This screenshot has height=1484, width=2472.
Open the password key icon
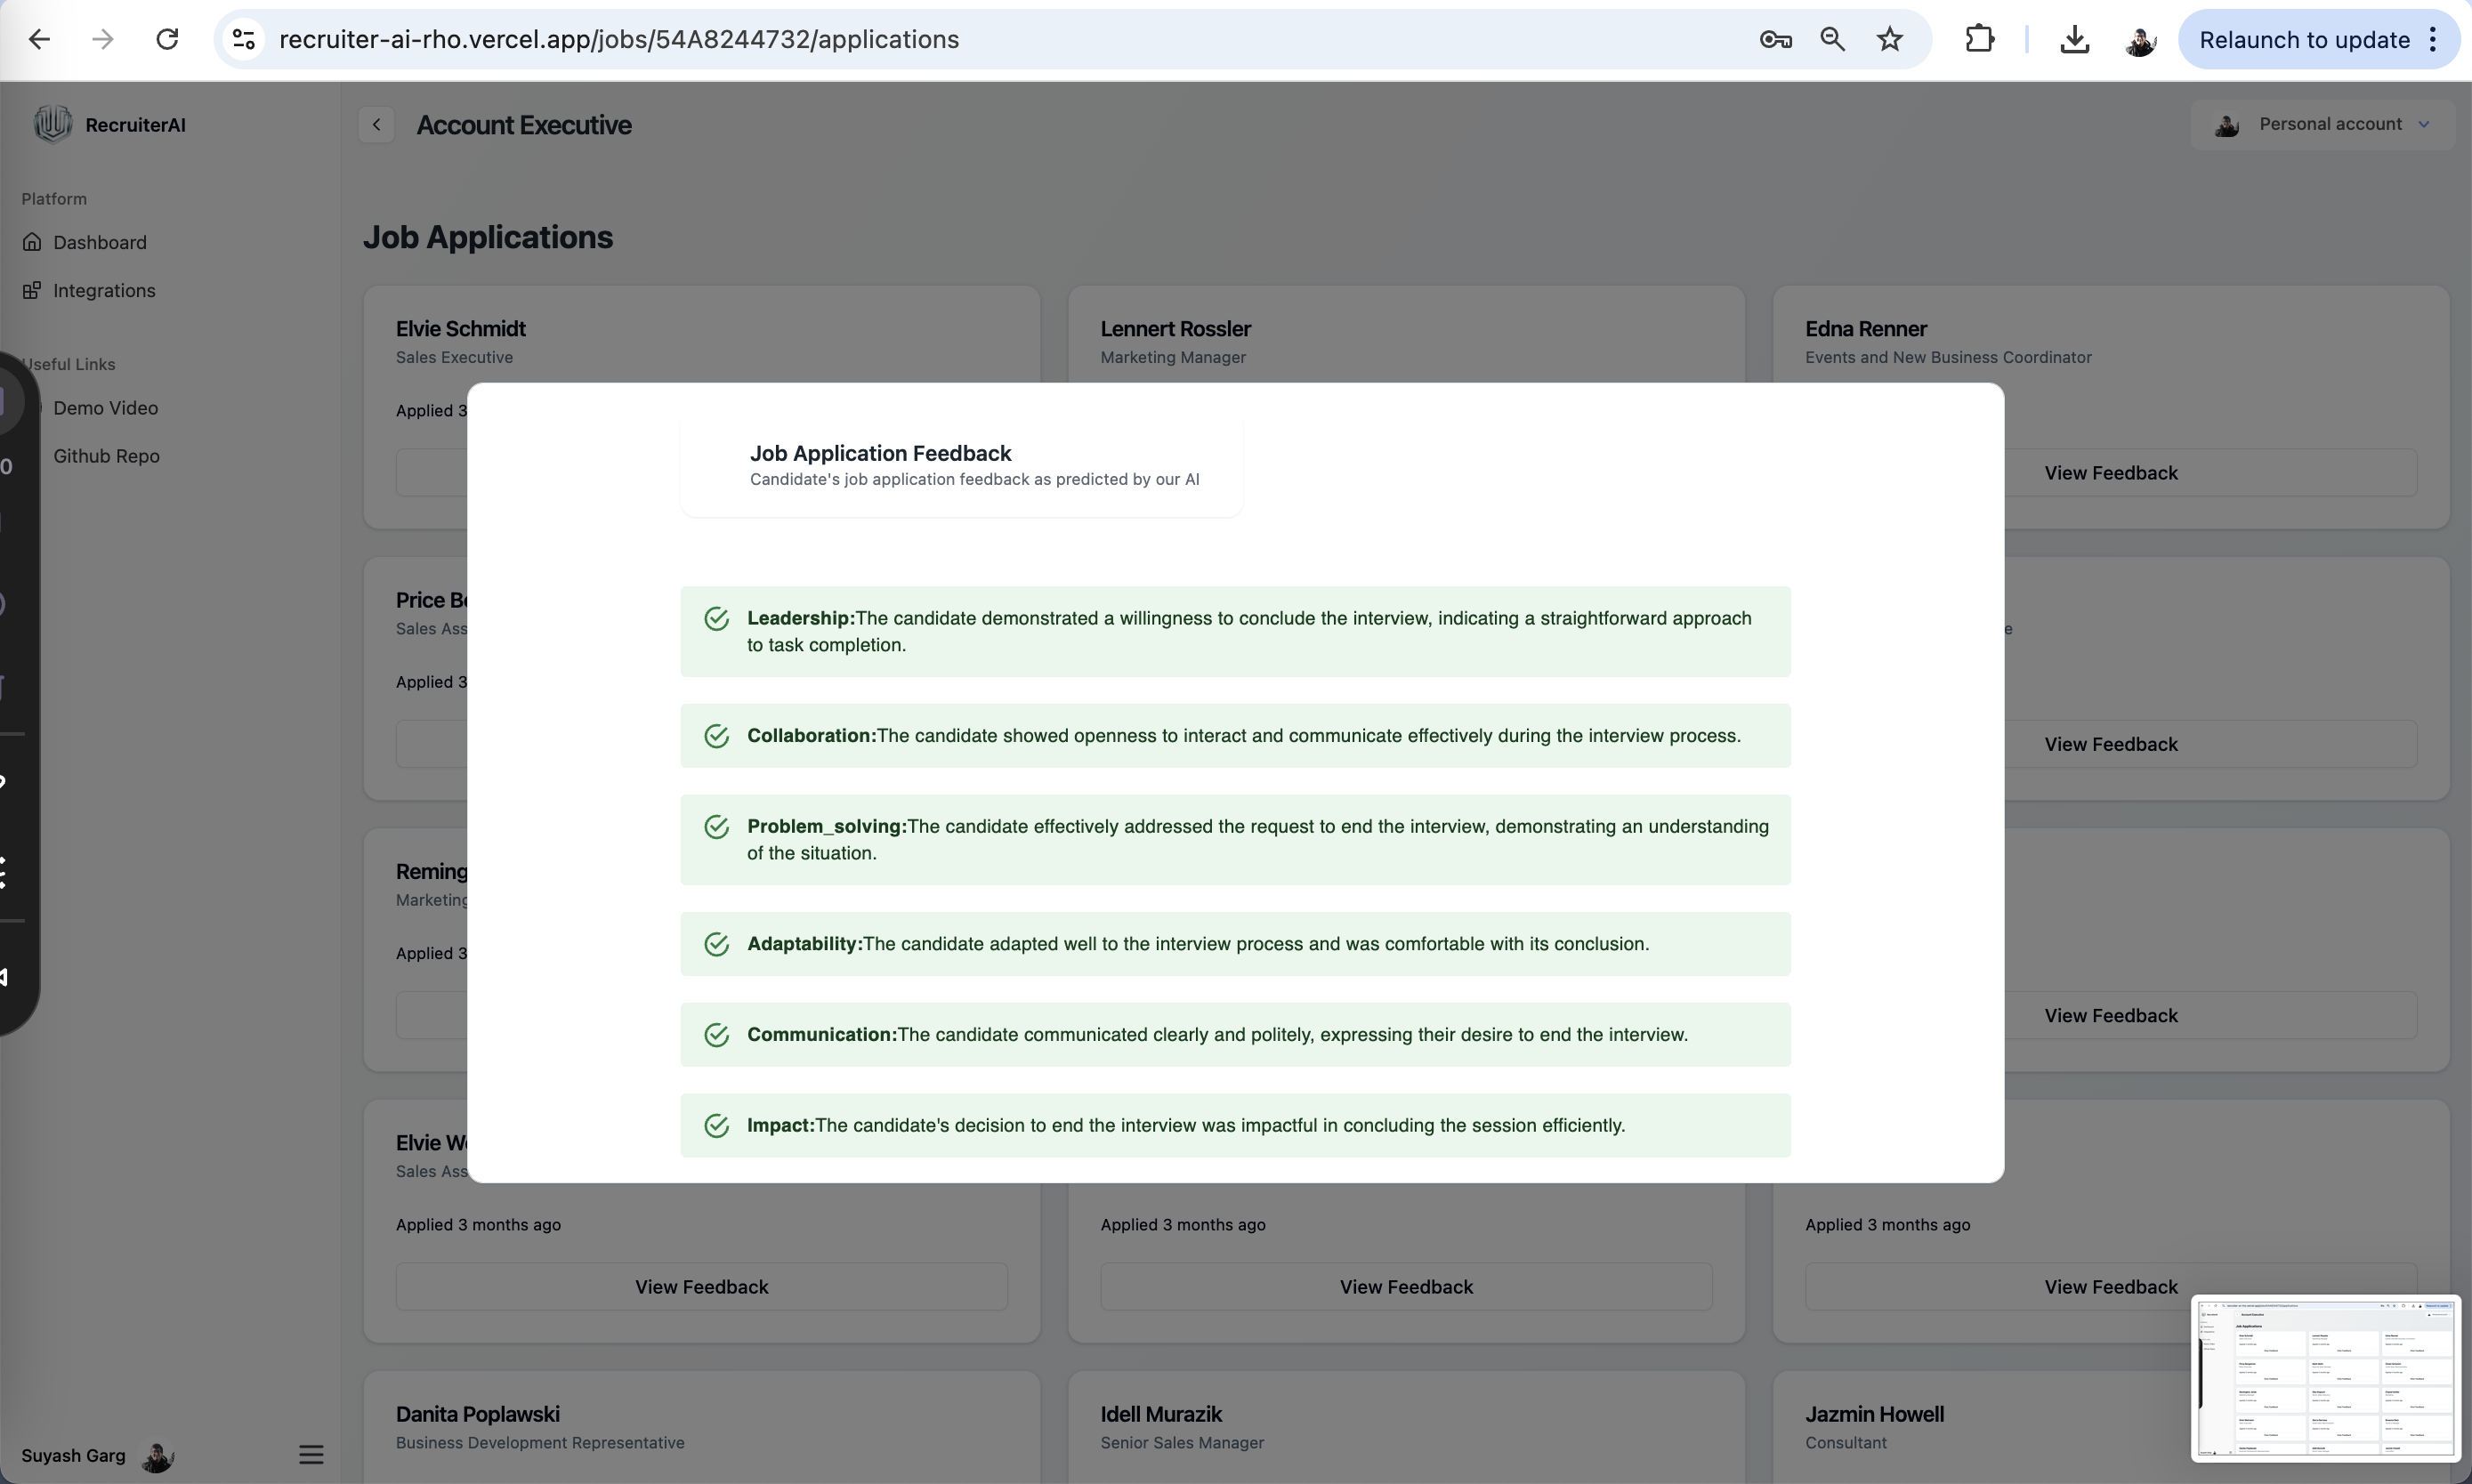click(1775, 39)
